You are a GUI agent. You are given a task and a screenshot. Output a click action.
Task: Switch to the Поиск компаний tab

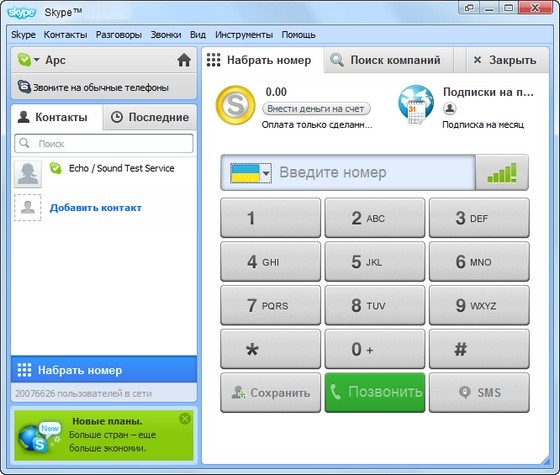pos(389,60)
